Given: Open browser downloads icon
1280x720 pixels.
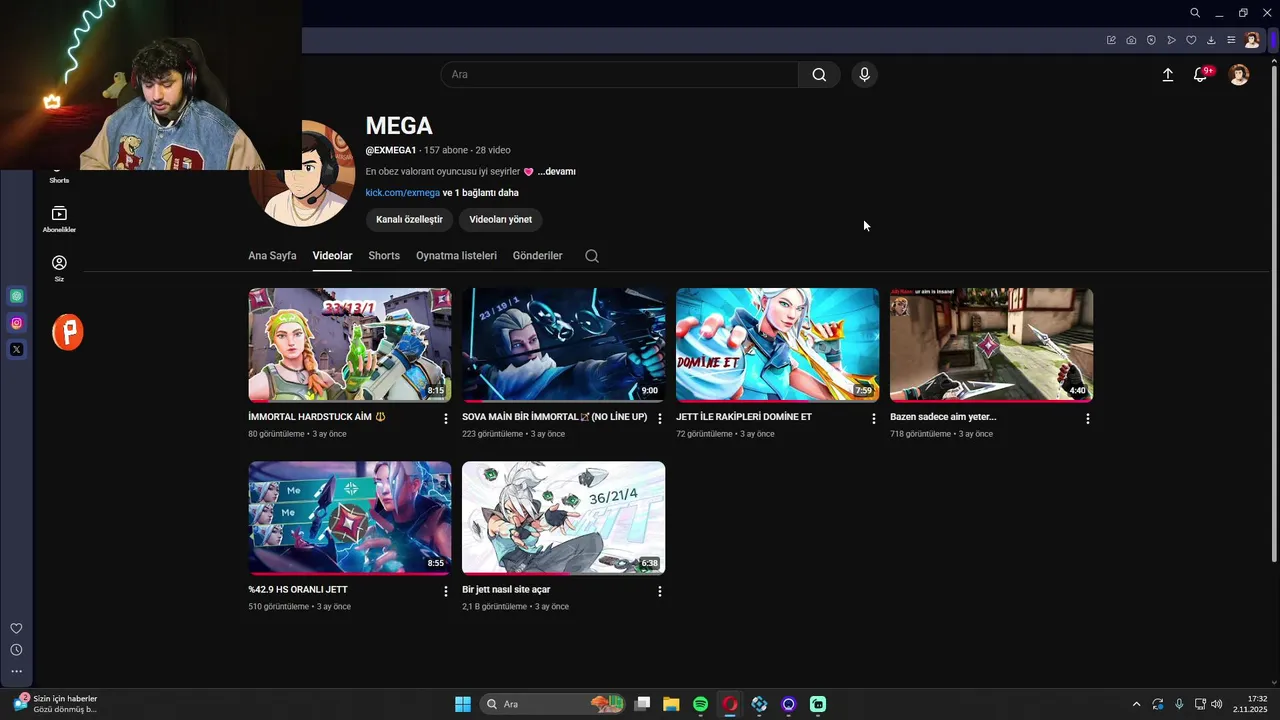Looking at the screenshot, I should click(1211, 40).
